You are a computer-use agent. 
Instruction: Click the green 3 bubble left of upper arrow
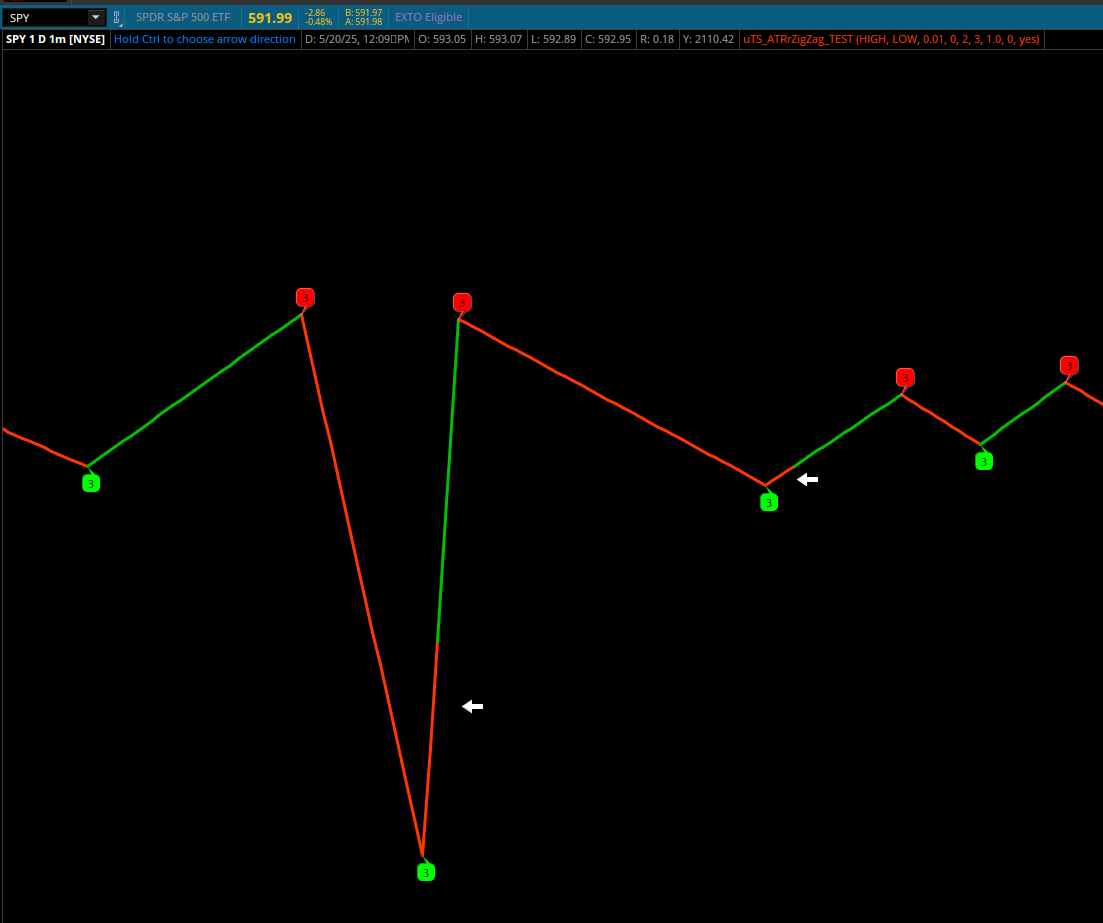pyautogui.click(x=768, y=502)
